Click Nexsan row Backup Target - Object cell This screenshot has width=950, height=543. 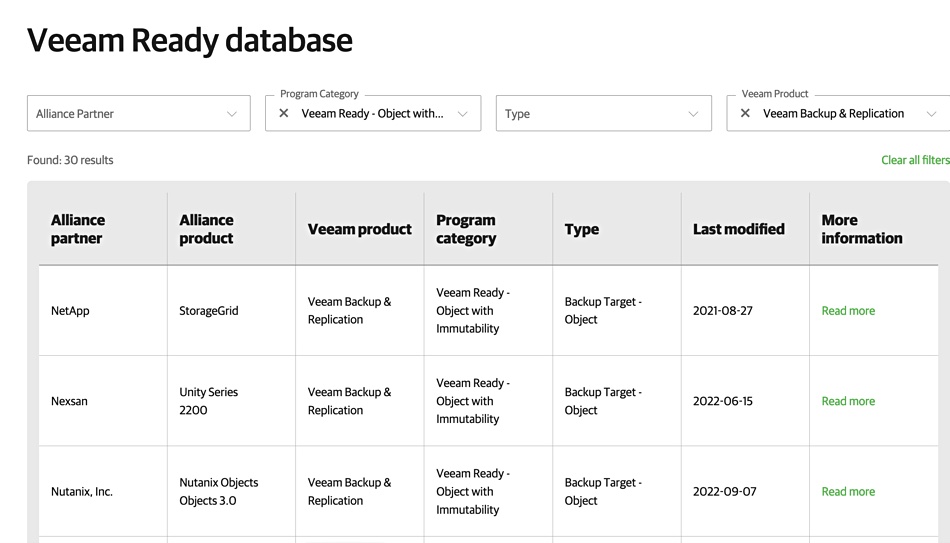pos(617,401)
